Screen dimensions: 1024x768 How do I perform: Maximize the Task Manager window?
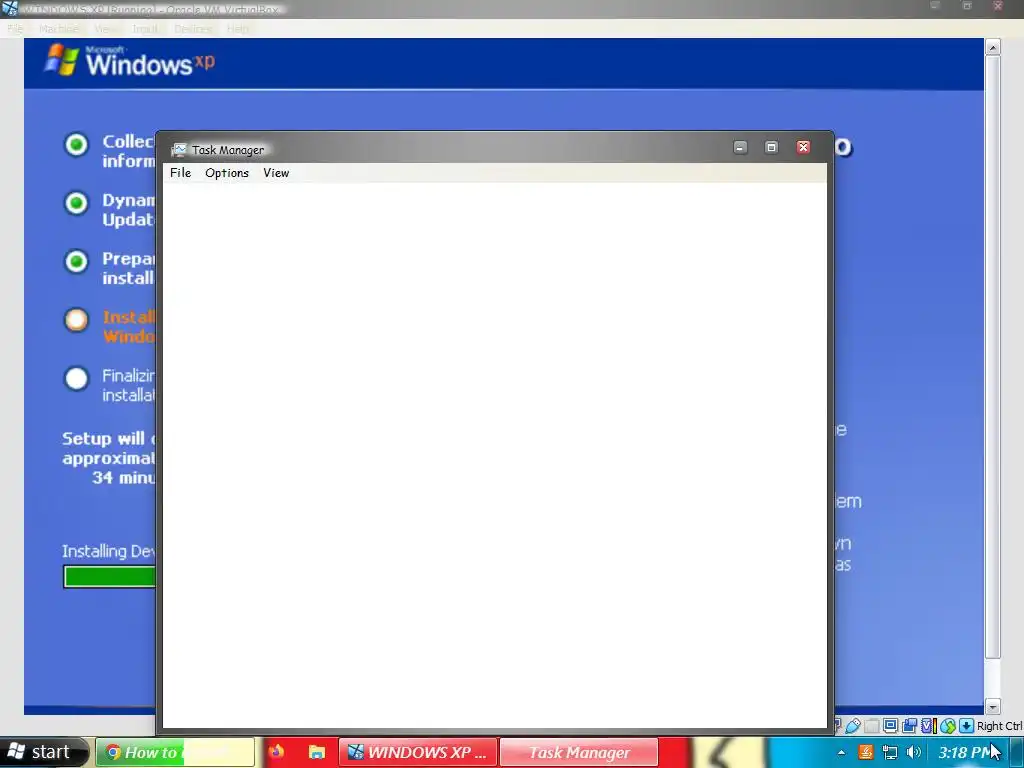point(771,148)
